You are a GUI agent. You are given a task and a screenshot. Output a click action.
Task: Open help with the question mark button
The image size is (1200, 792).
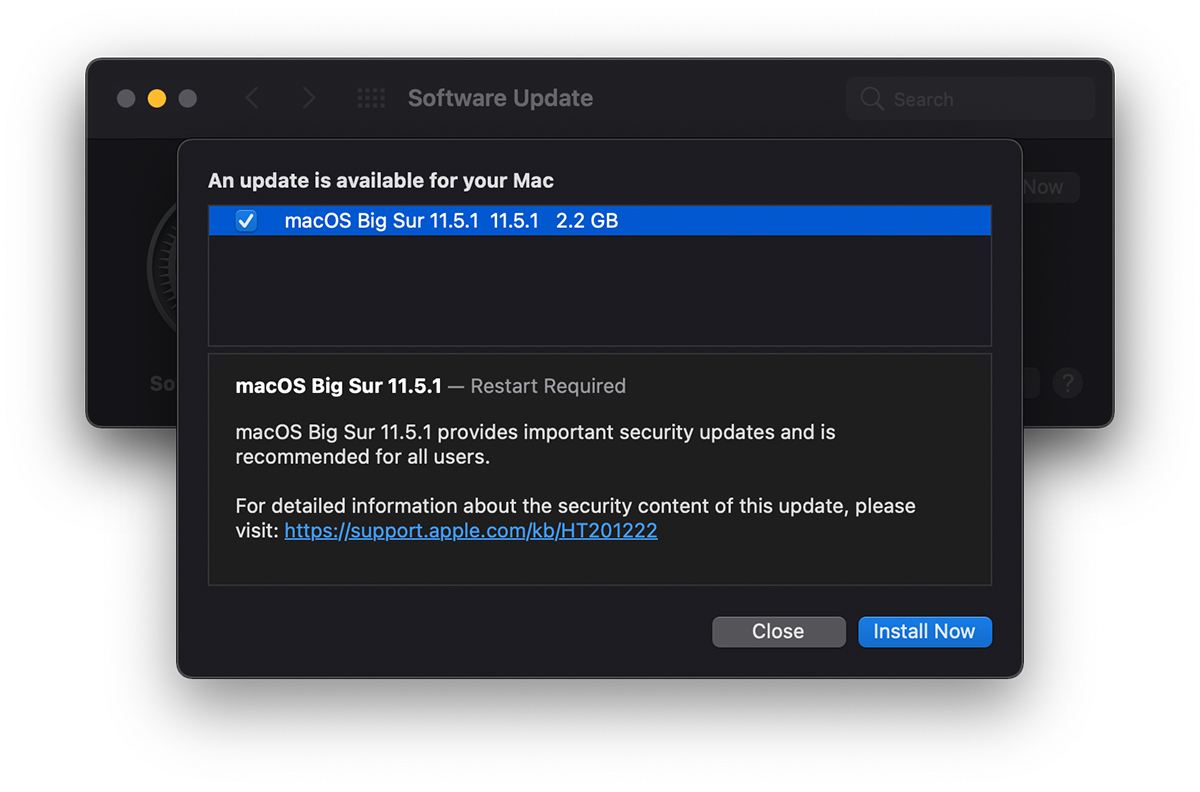[1068, 382]
